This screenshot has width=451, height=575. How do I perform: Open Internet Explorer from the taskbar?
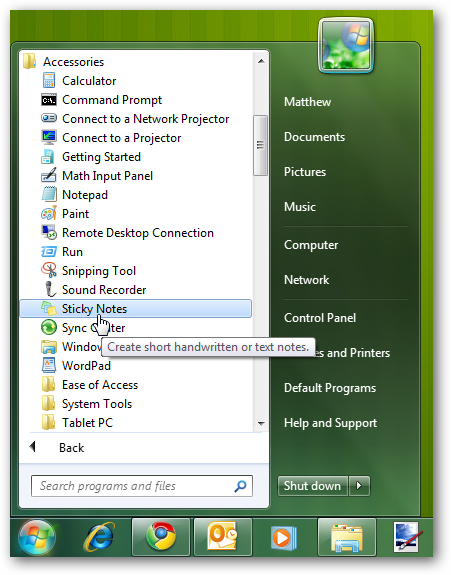[x=99, y=537]
